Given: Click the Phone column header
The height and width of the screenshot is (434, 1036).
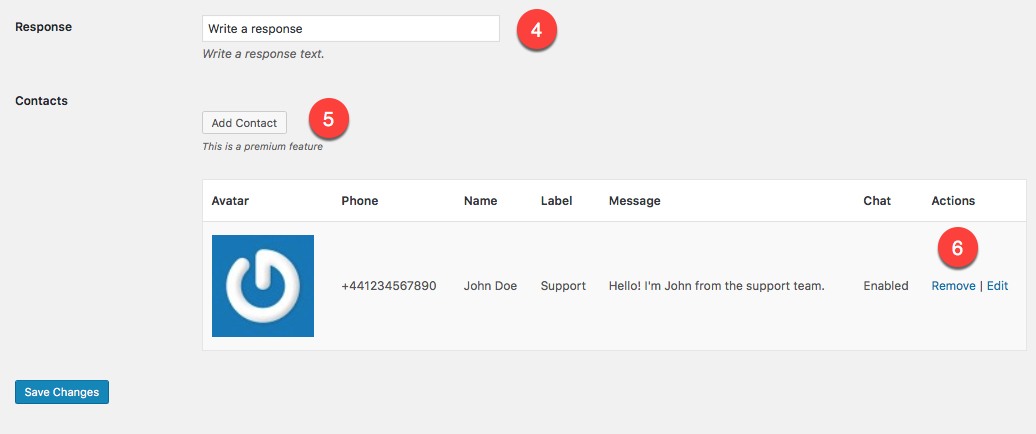Looking at the screenshot, I should pyautogui.click(x=359, y=201).
